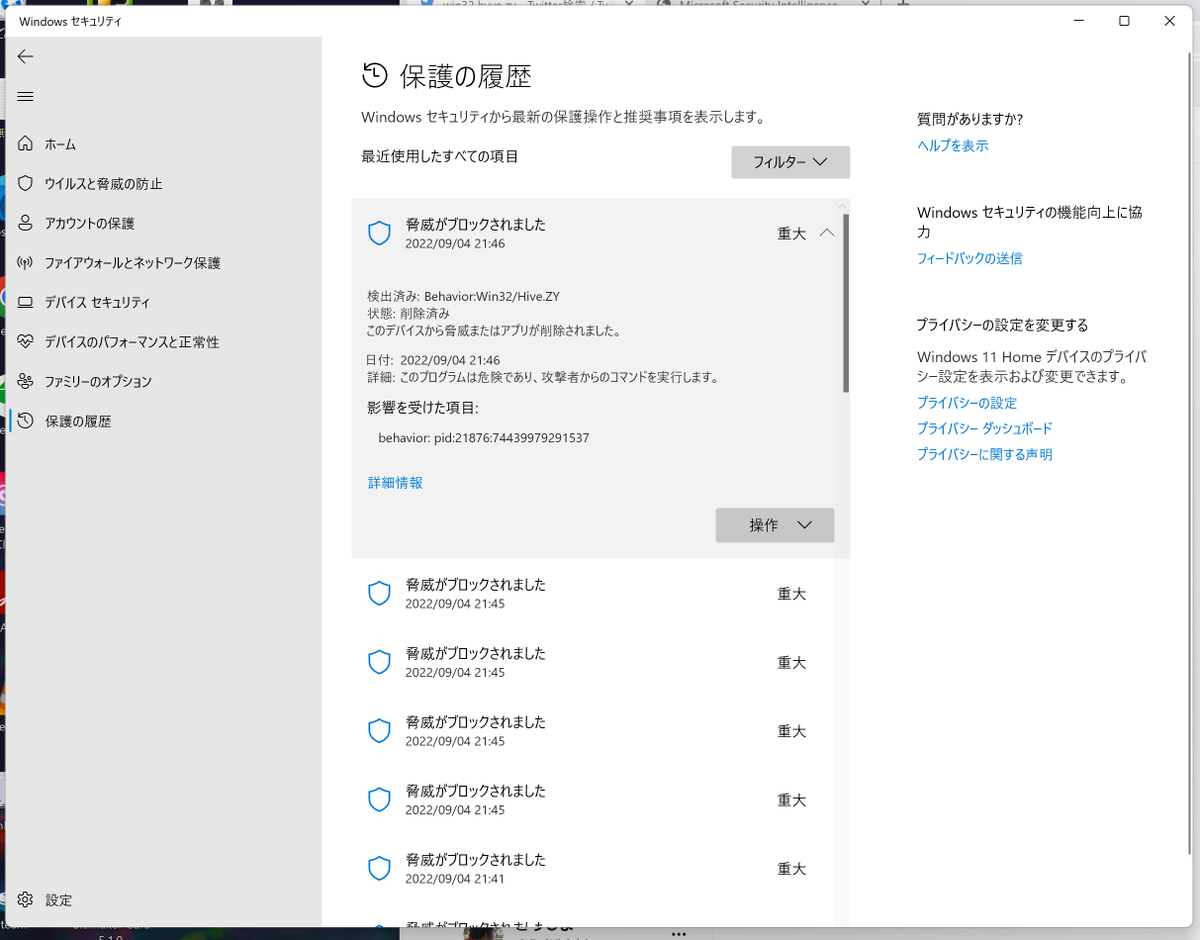
Task: Open ファミリーのオプション page
Action: [x=98, y=381]
